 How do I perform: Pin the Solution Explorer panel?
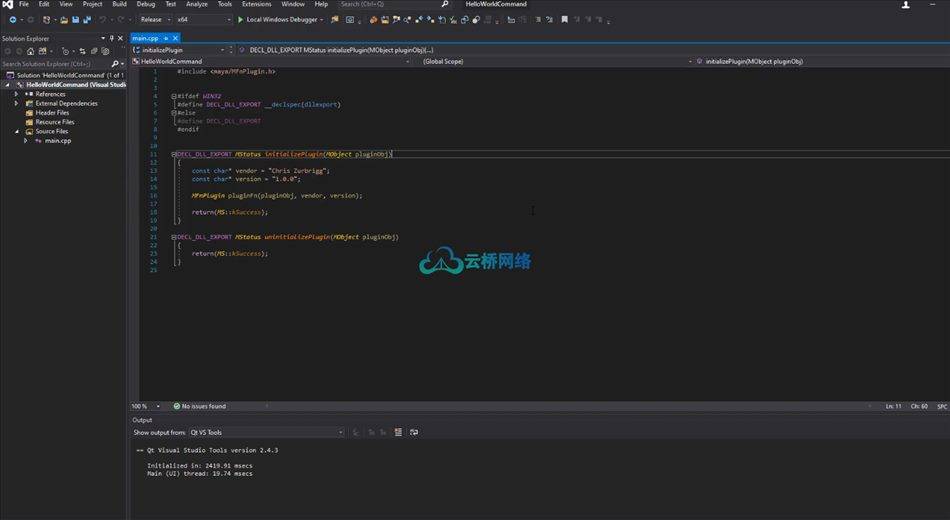(x=111, y=38)
